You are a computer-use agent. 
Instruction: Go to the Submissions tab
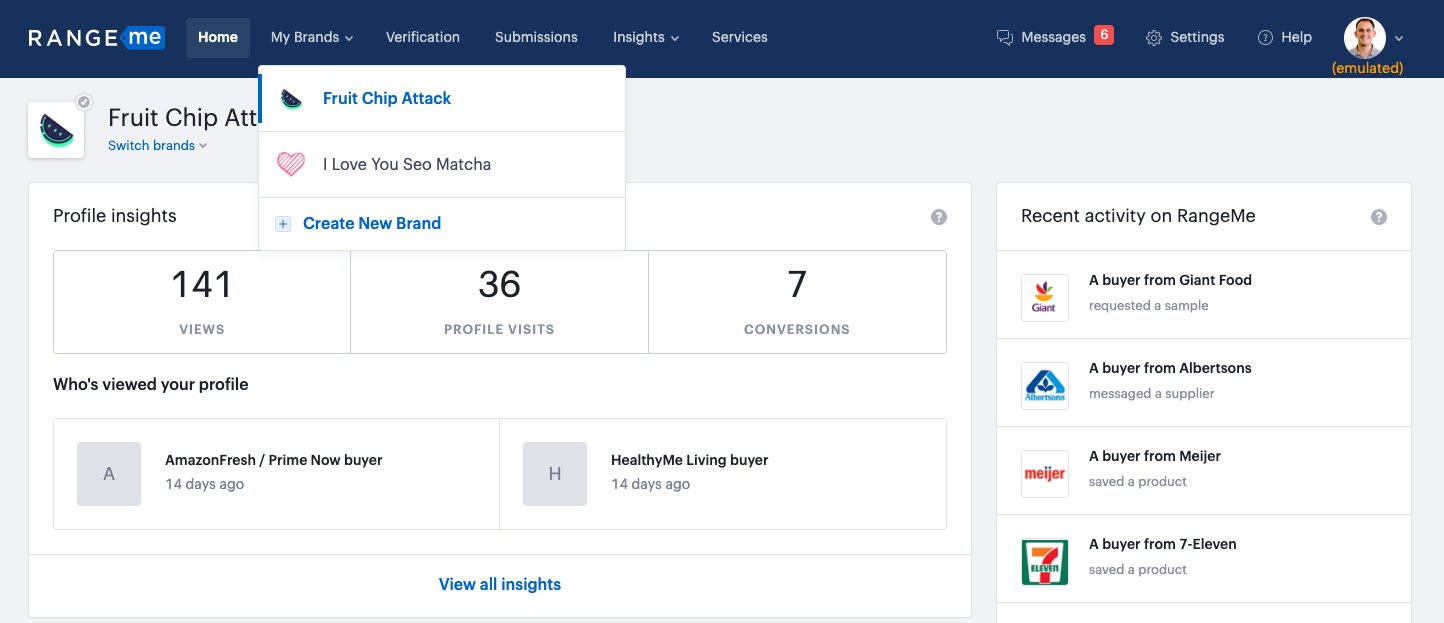coord(536,37)
